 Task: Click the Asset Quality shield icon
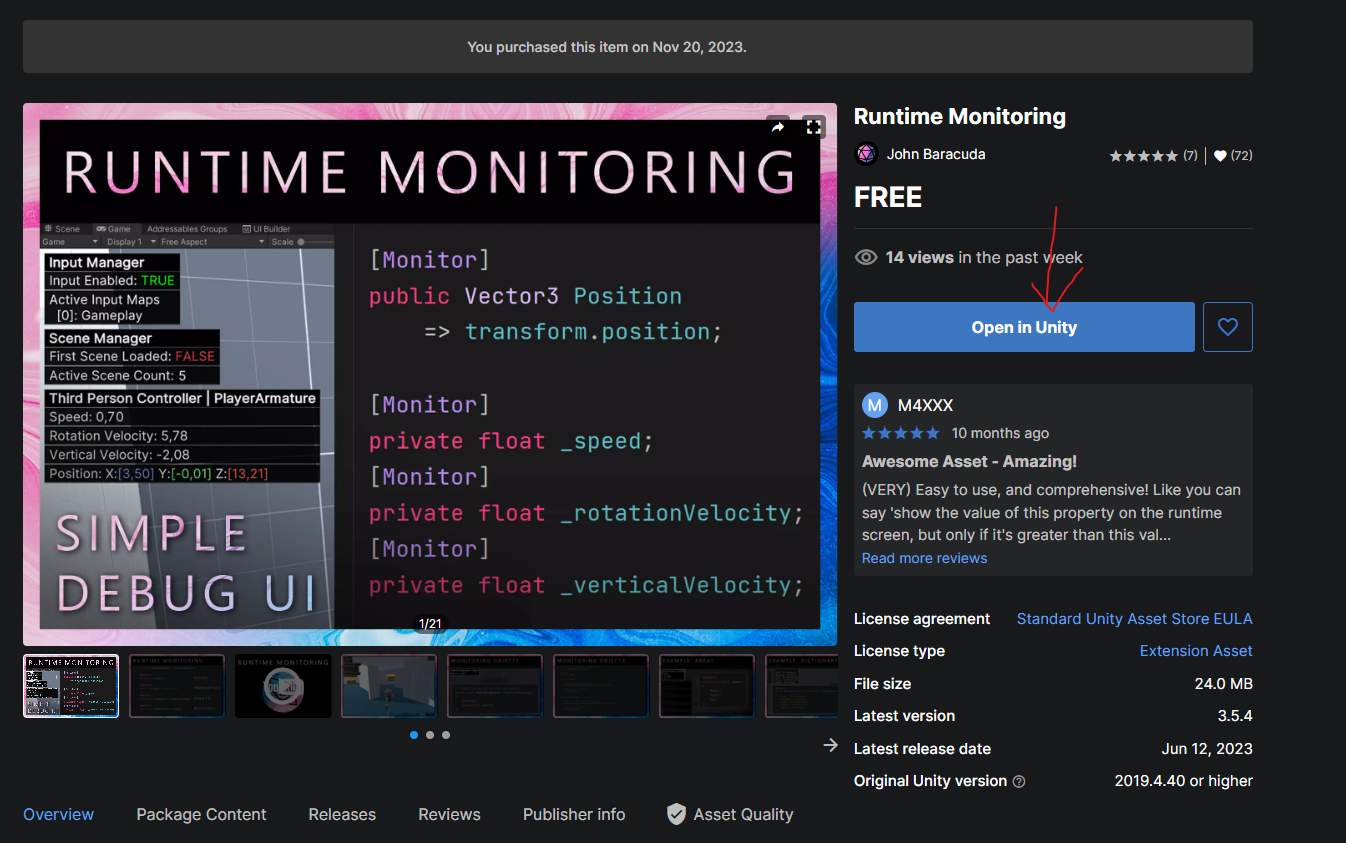coord(677,814)
